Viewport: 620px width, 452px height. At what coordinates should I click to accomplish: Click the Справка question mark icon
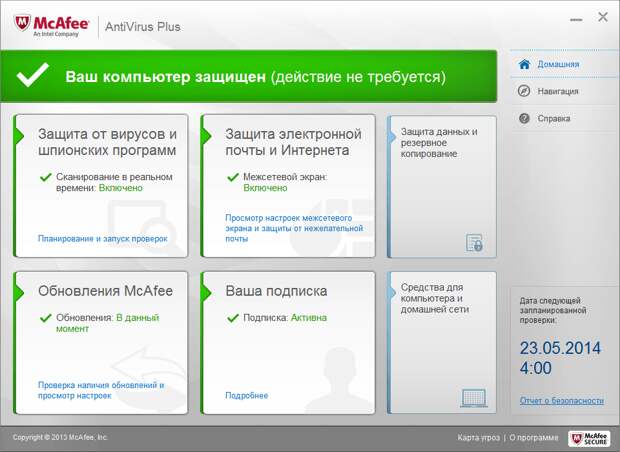point(524,118)
